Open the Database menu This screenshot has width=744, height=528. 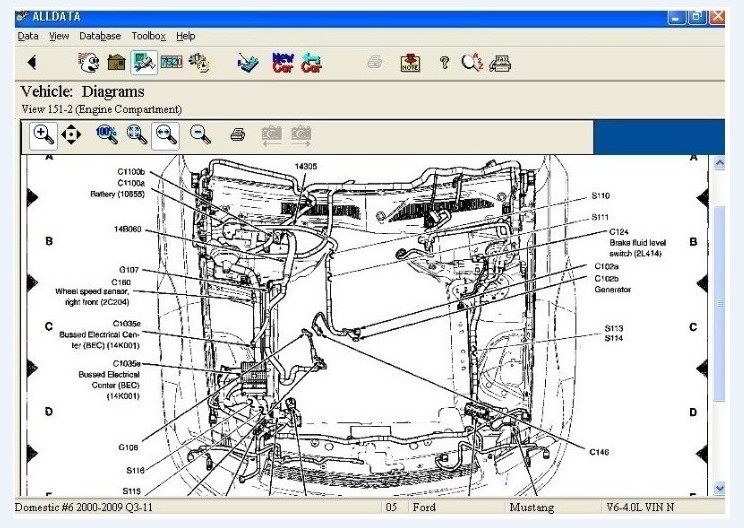(x=100, y=36)
